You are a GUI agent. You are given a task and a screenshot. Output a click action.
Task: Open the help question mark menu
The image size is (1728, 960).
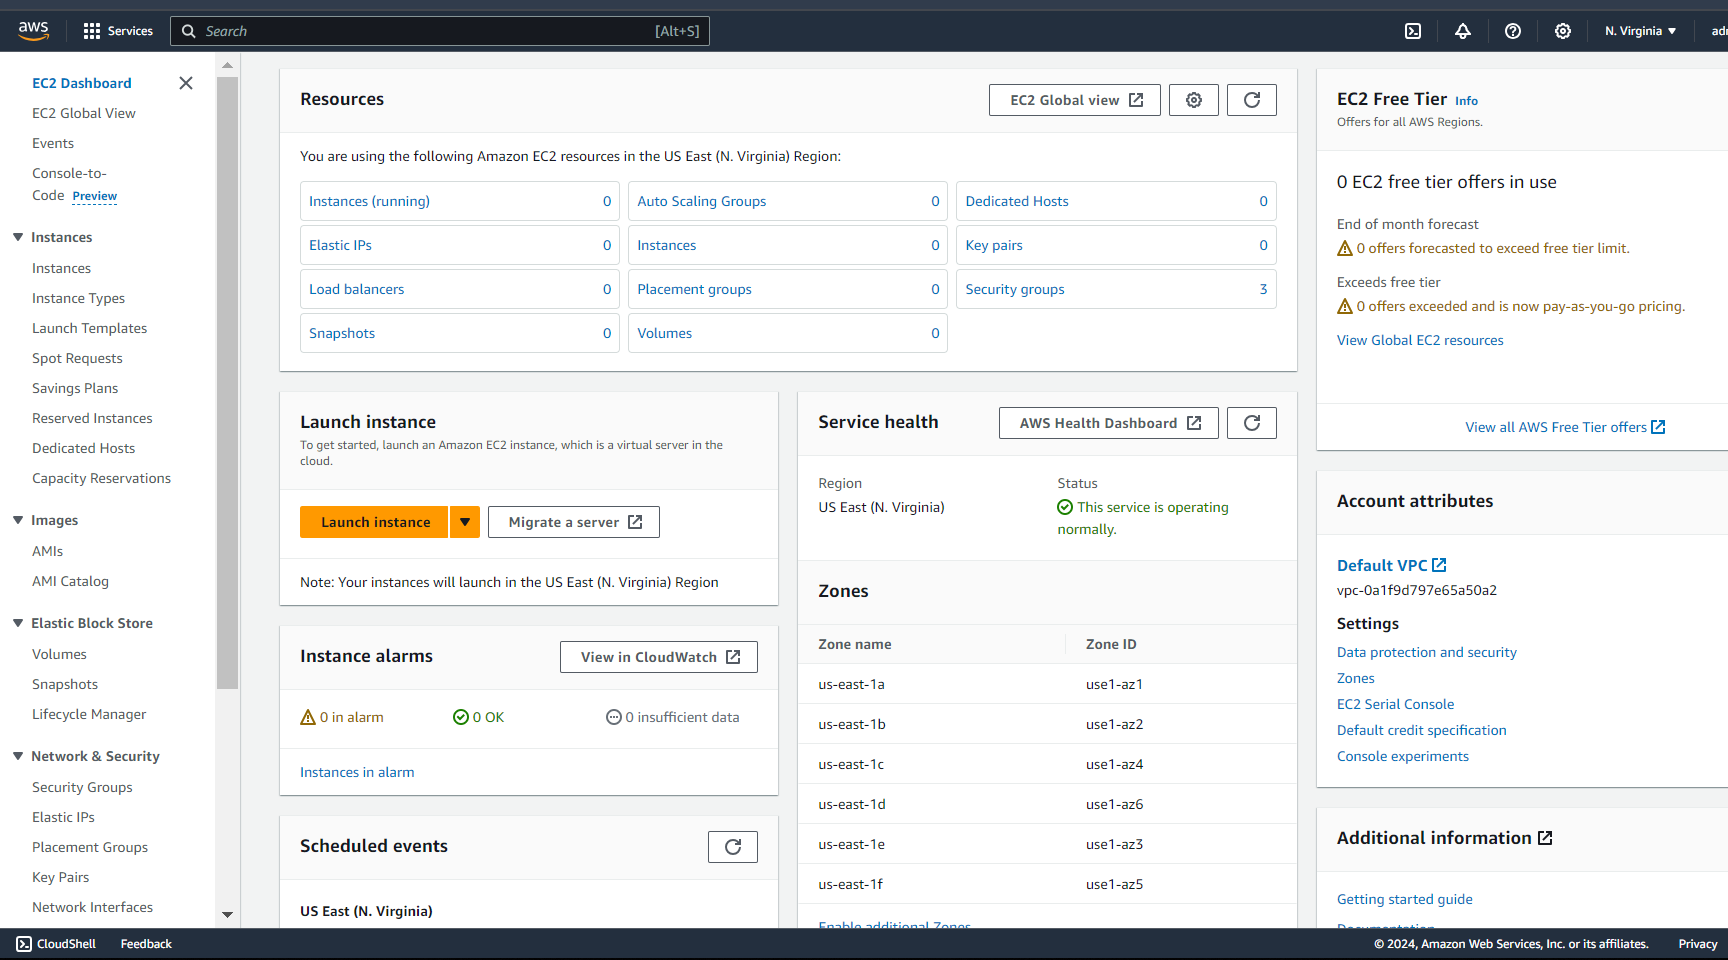click(1513, 31)
